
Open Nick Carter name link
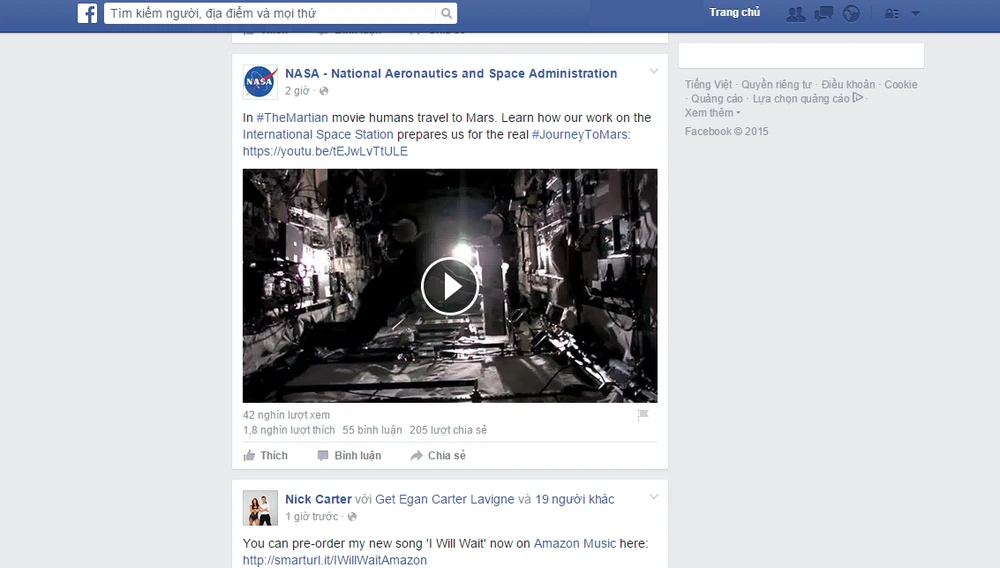pyautogui.click(x=318, y=499)
